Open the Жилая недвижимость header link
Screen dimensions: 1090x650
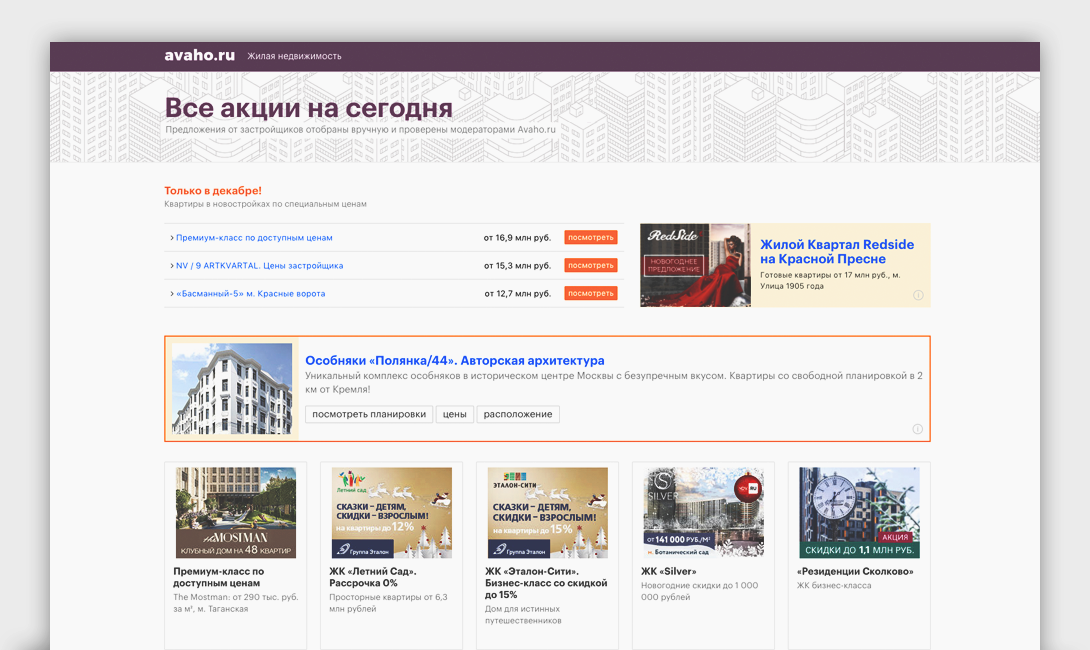294,56
